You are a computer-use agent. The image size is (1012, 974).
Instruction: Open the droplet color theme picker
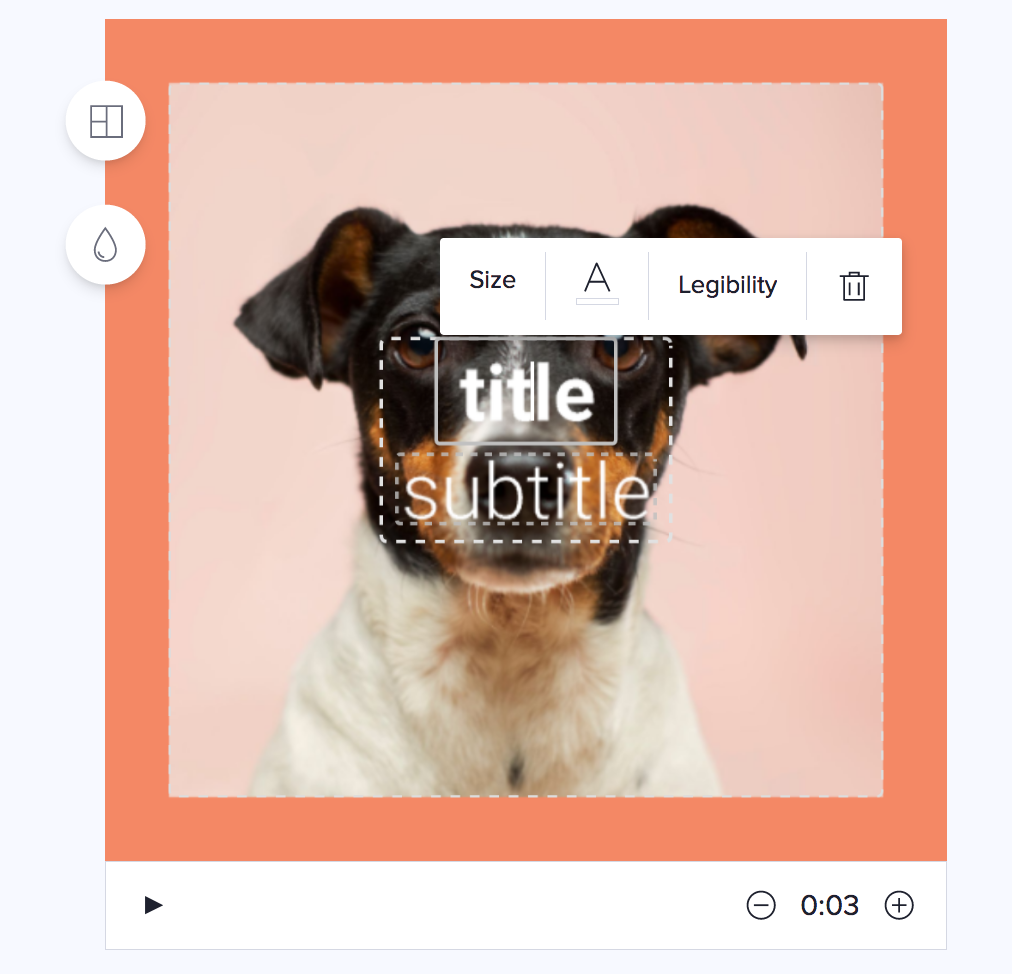point(106,245)
